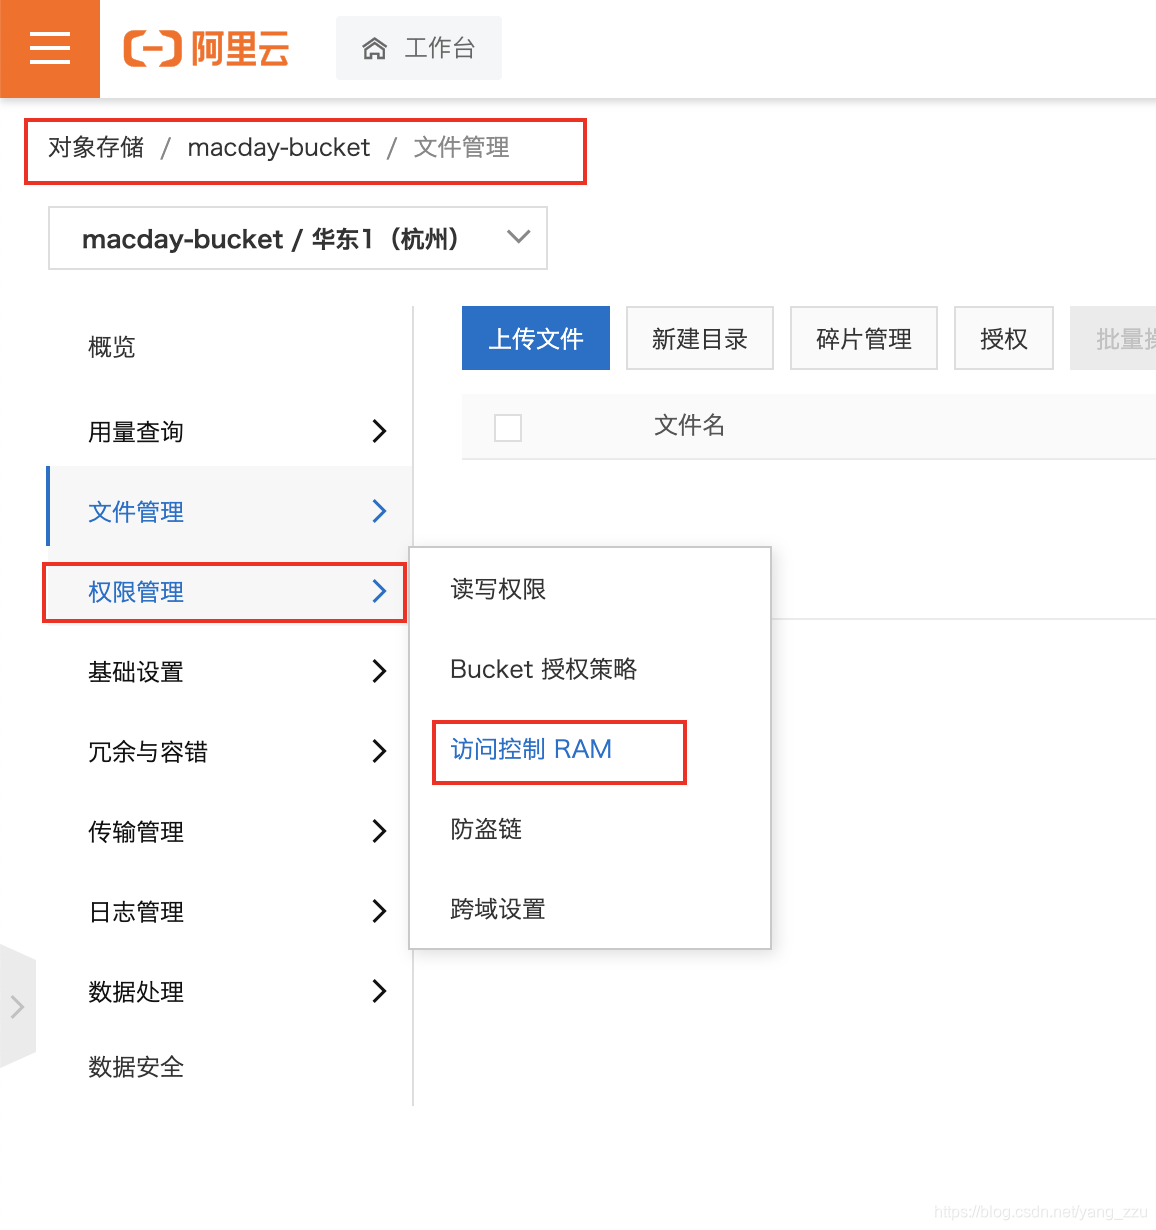Expand the 日志管理 submenu
Image resolution: width=1156 pixels, height=1230 pixels.
pyautogui.click(x=136, y=911)
